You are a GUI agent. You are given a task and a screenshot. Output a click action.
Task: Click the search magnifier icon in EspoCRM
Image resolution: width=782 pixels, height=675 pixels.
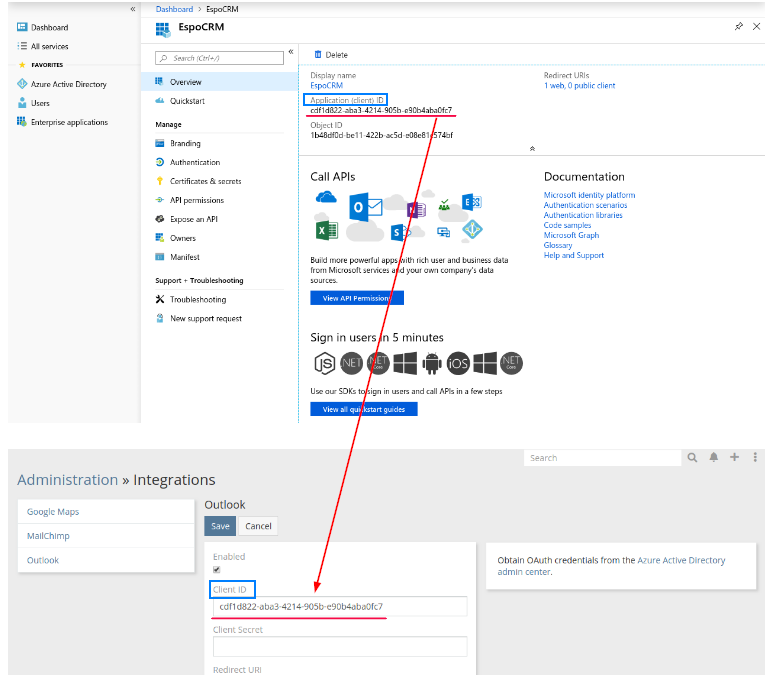click(x=692, y=458)
